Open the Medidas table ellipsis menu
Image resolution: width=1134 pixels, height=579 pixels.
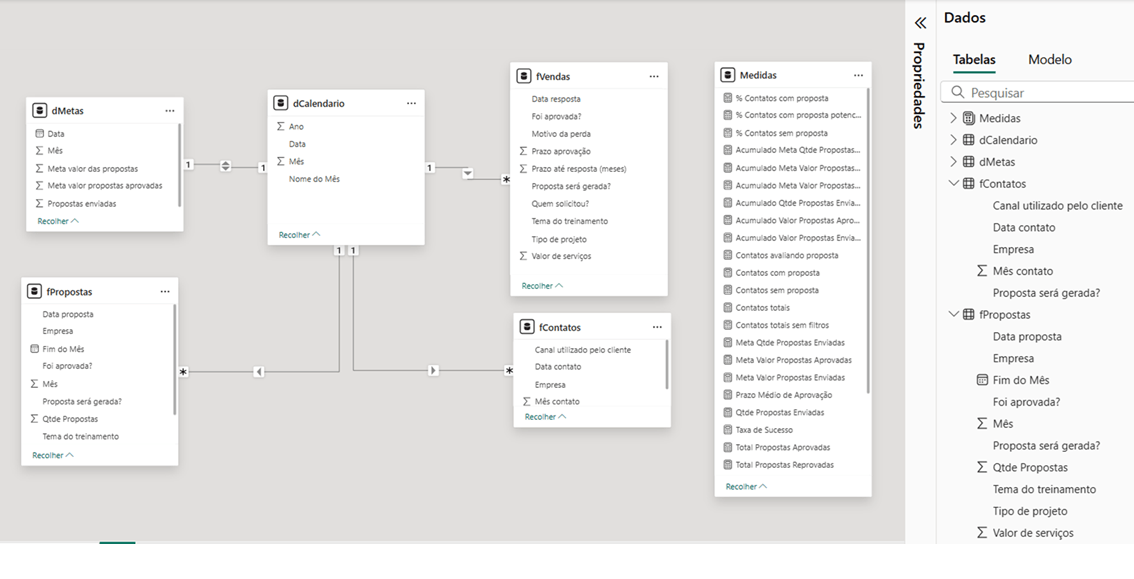pos(858,75)
